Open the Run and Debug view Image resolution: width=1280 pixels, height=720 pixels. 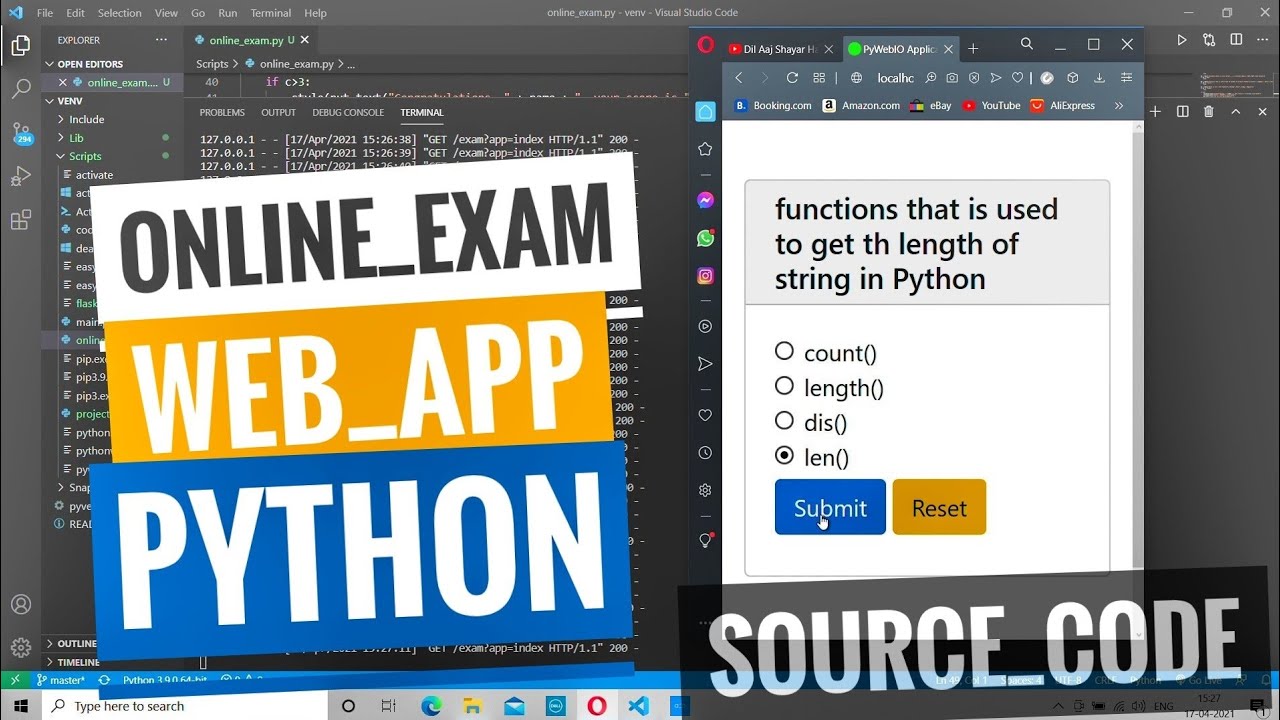point(21,177)
